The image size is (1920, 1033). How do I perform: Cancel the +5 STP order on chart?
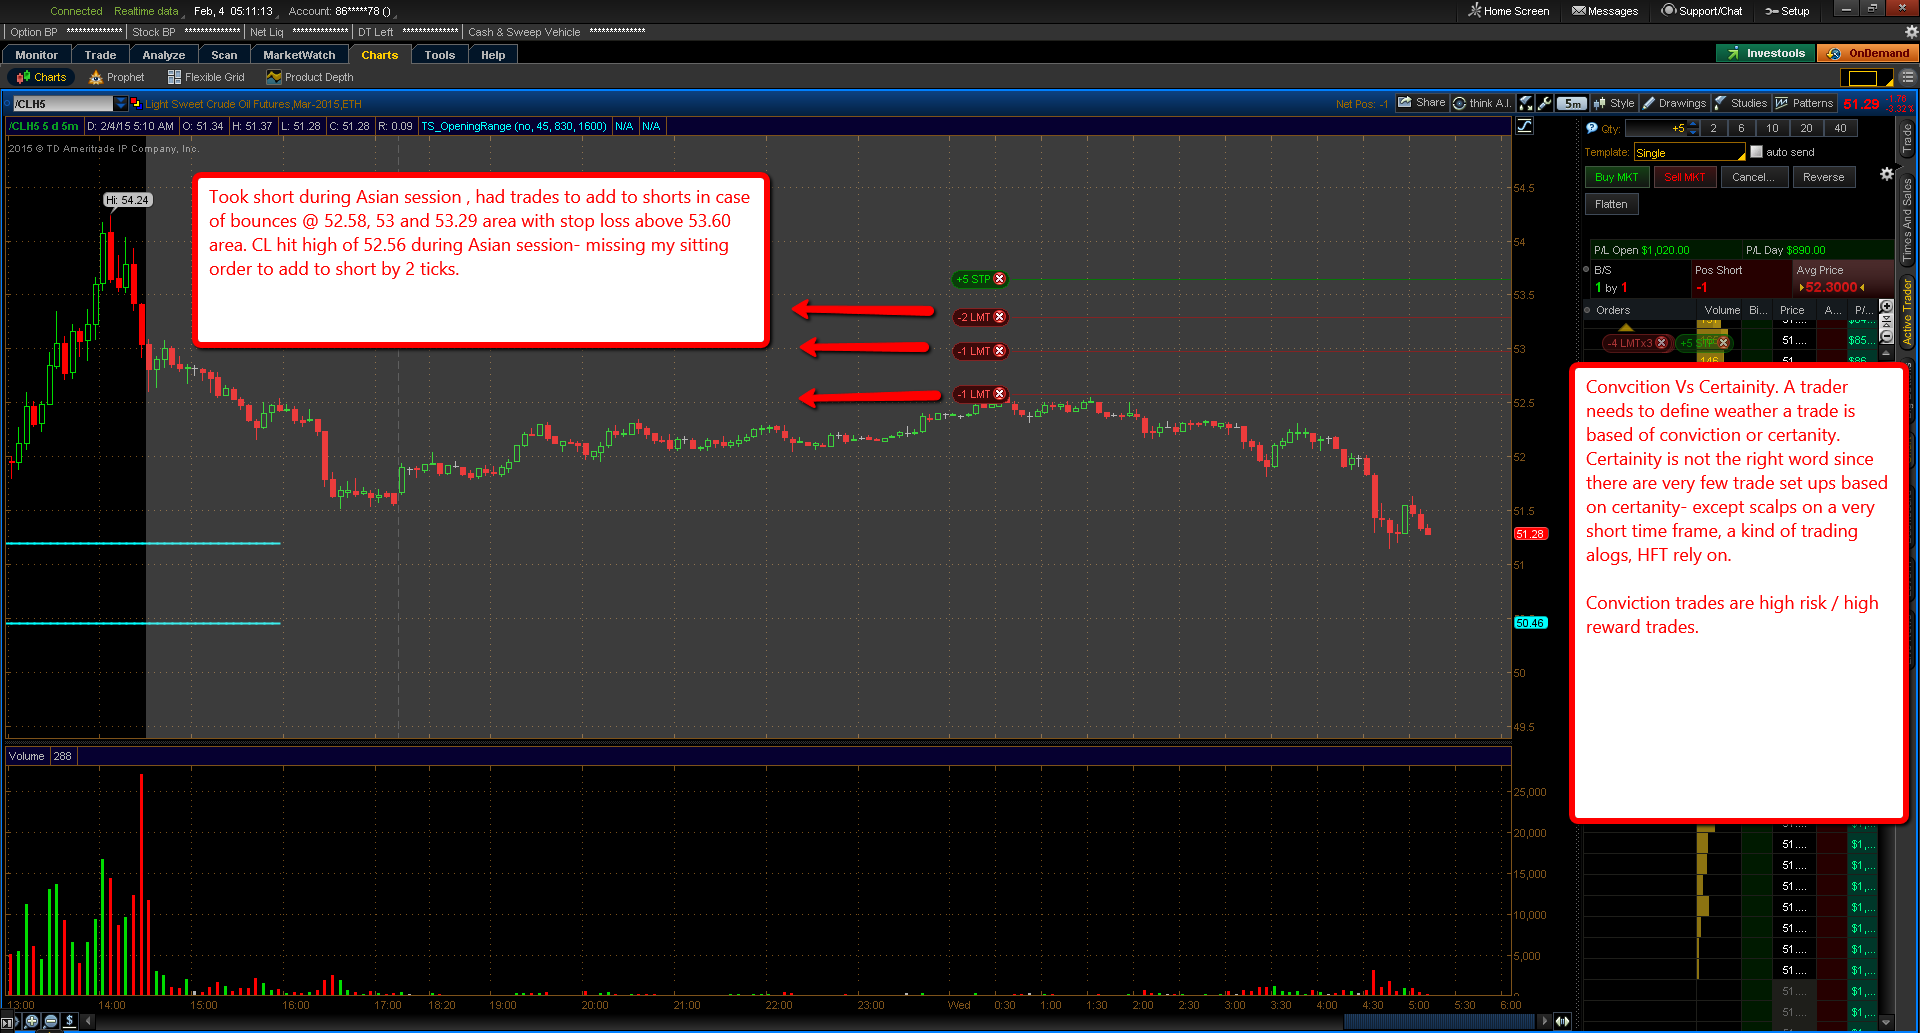click(999, 279)
